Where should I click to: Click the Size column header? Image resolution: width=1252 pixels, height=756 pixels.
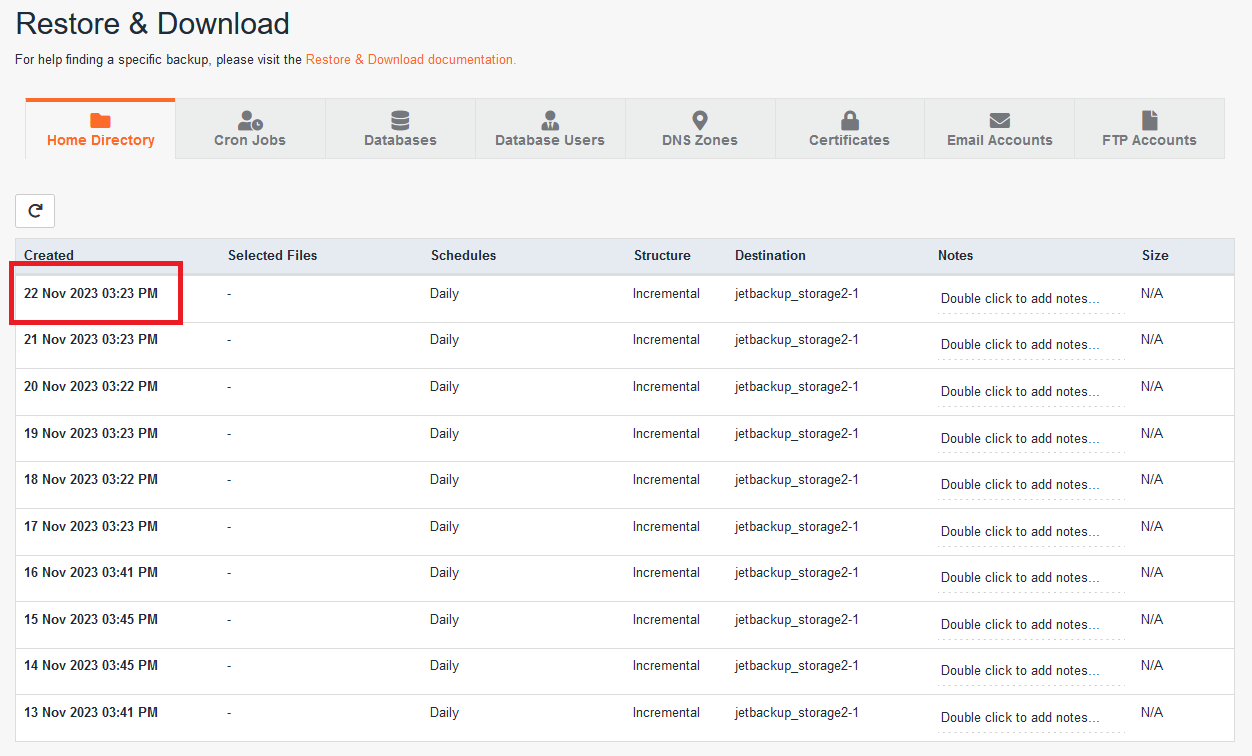[x=1155, y=256]
